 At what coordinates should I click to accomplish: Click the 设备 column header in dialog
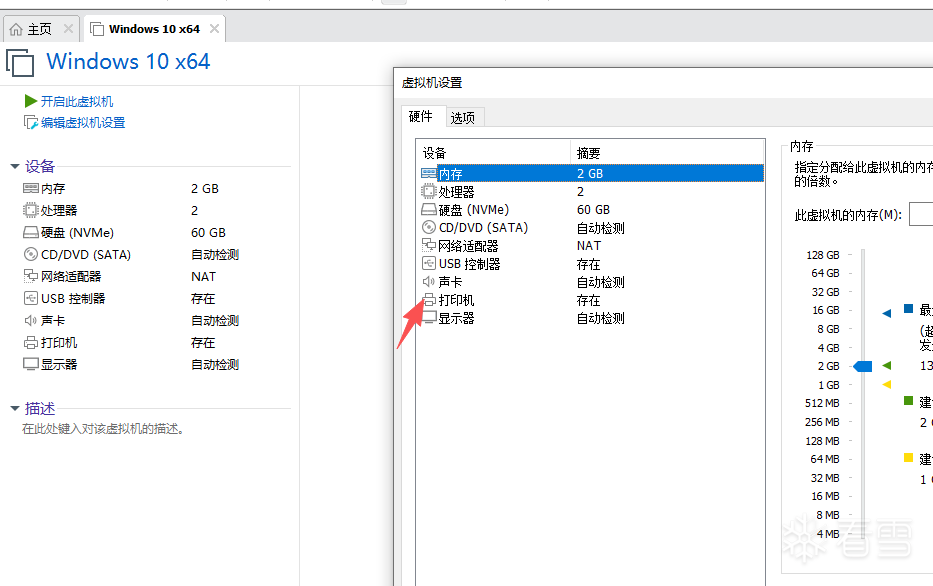pyautogui.click(x=493, y=152)
